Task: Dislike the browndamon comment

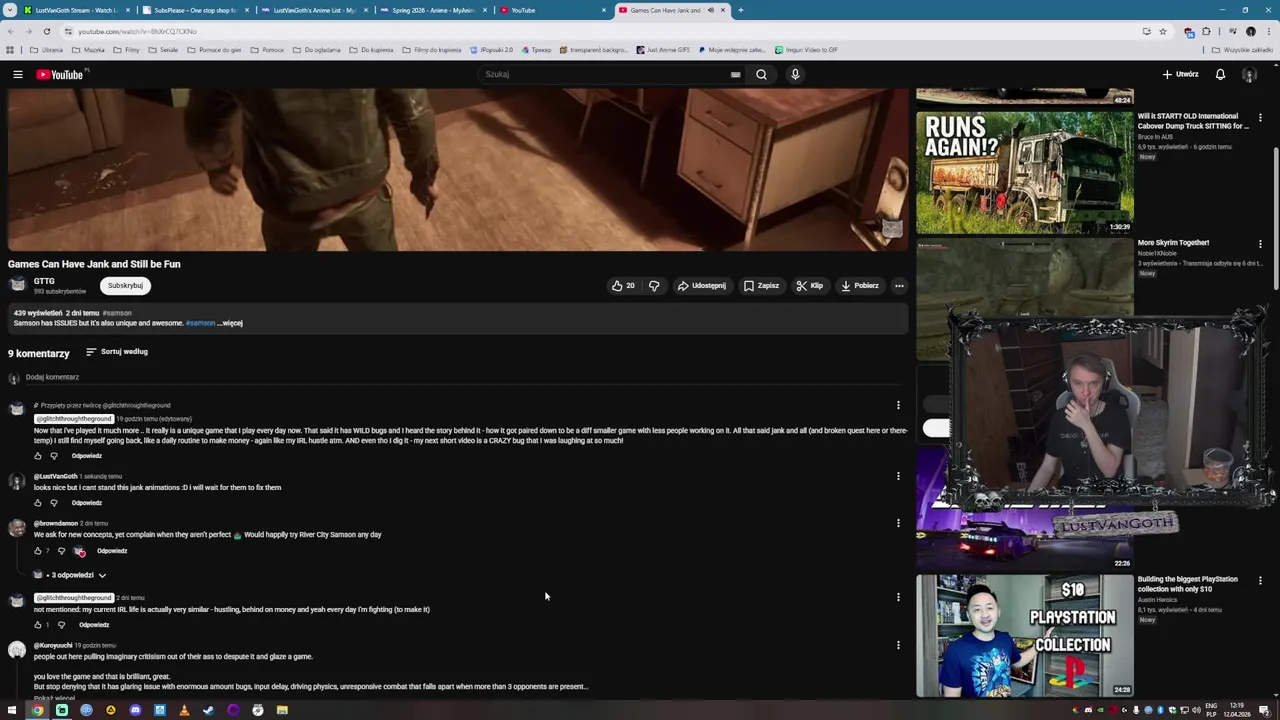Action: [61, 551]
